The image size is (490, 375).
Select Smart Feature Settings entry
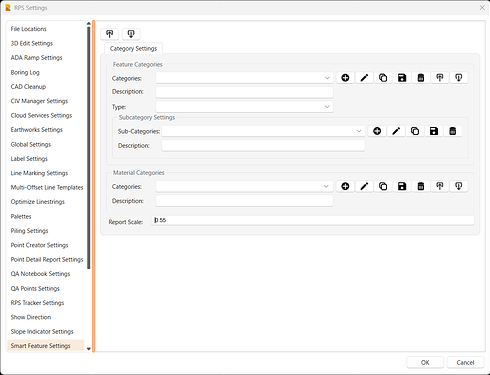[x=46, y=346]
